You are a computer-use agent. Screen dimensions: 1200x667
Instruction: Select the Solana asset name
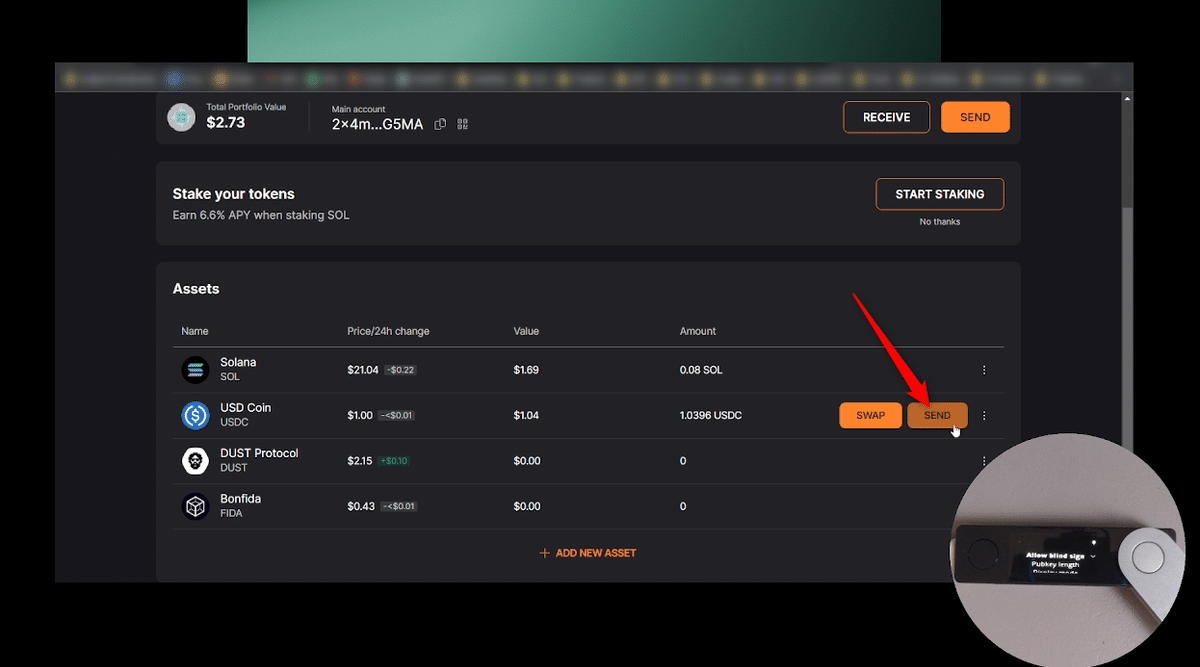point(238,362)
